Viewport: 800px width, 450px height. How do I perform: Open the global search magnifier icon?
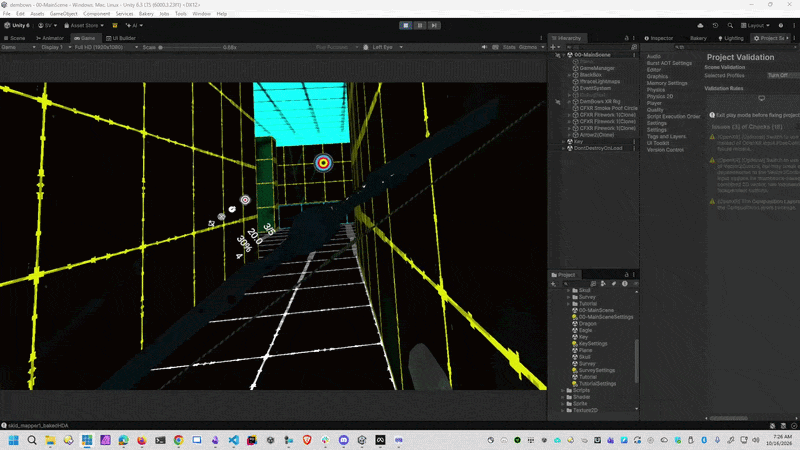click(x=730, y=26)
